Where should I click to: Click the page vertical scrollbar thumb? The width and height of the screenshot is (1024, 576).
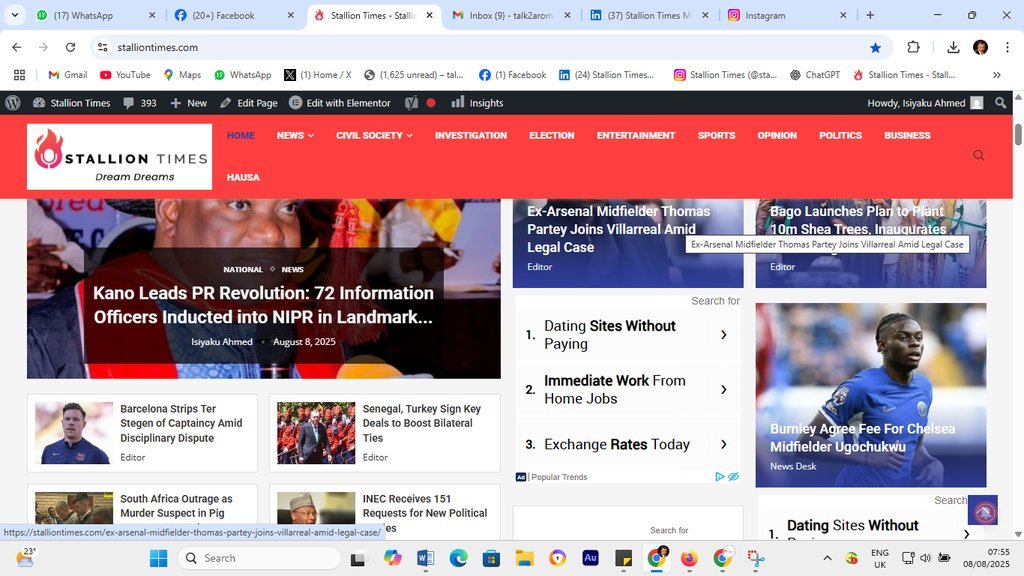pos(1017,135)
